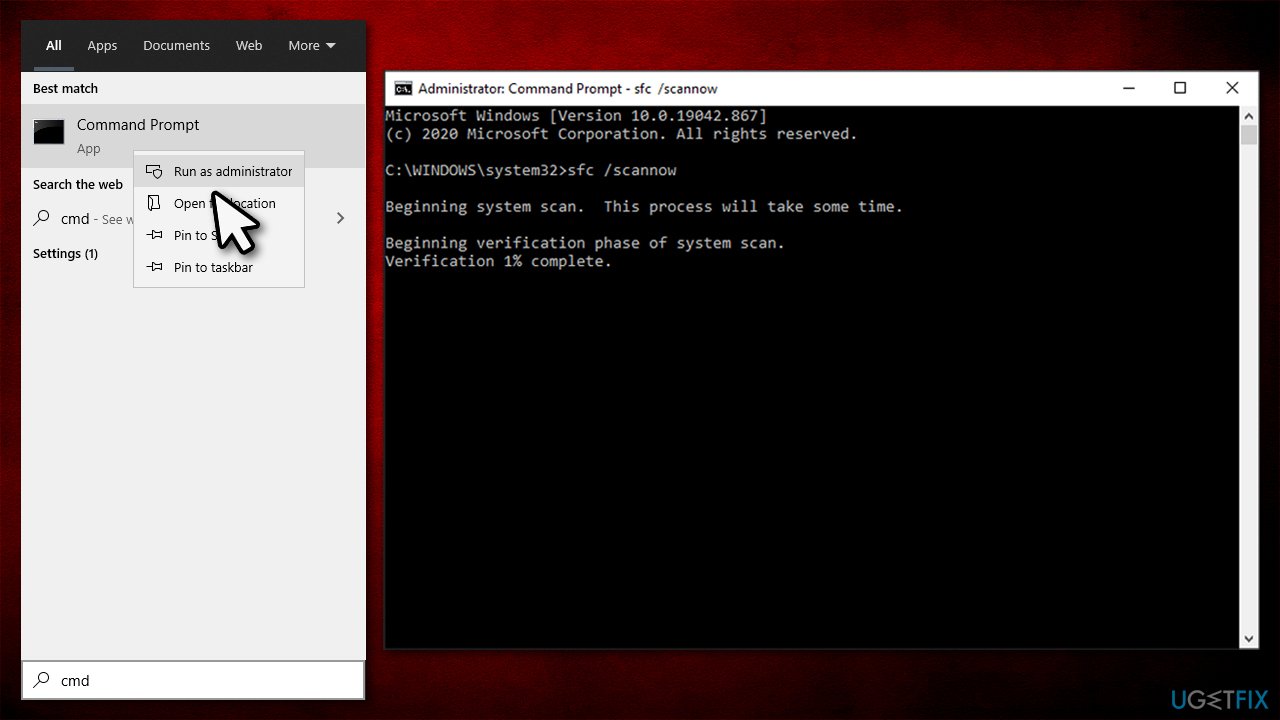This screenshot has width=1280, height=720.
Task: Click the Command Prompt scrollbar down arrow
Action: tap(1249, 639)
